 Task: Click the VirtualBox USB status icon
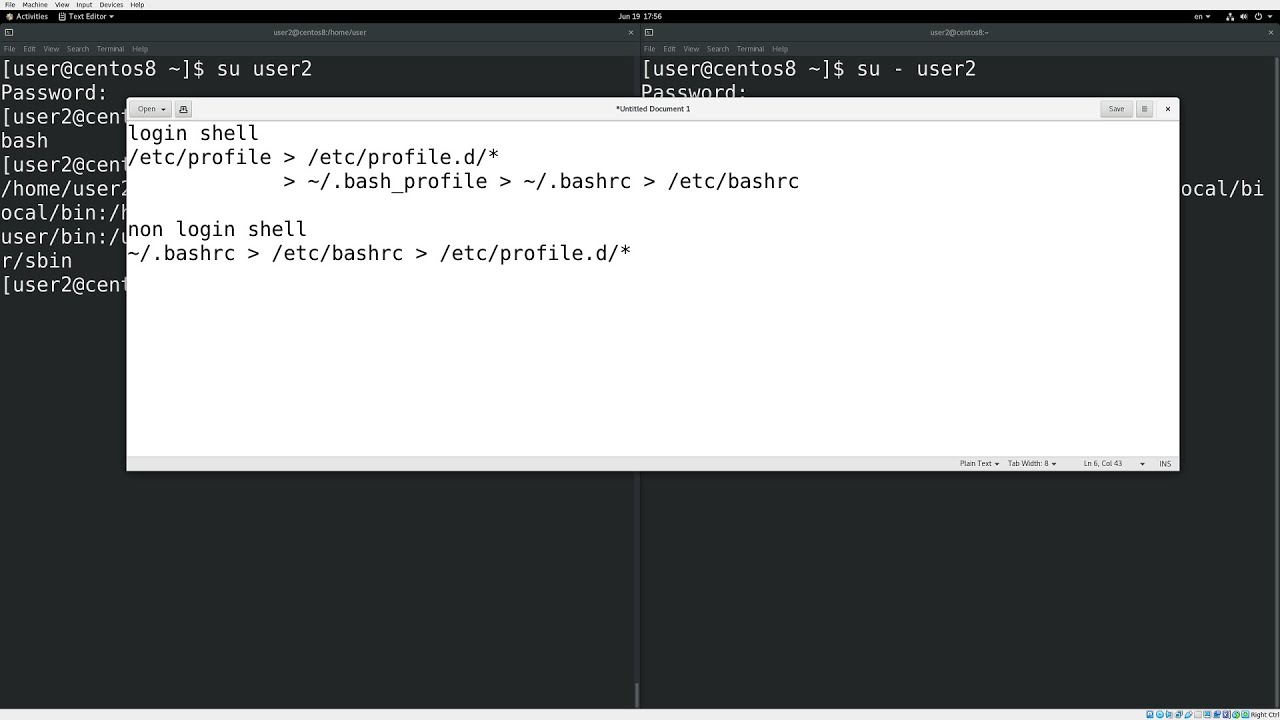(x=1187, y=715)
